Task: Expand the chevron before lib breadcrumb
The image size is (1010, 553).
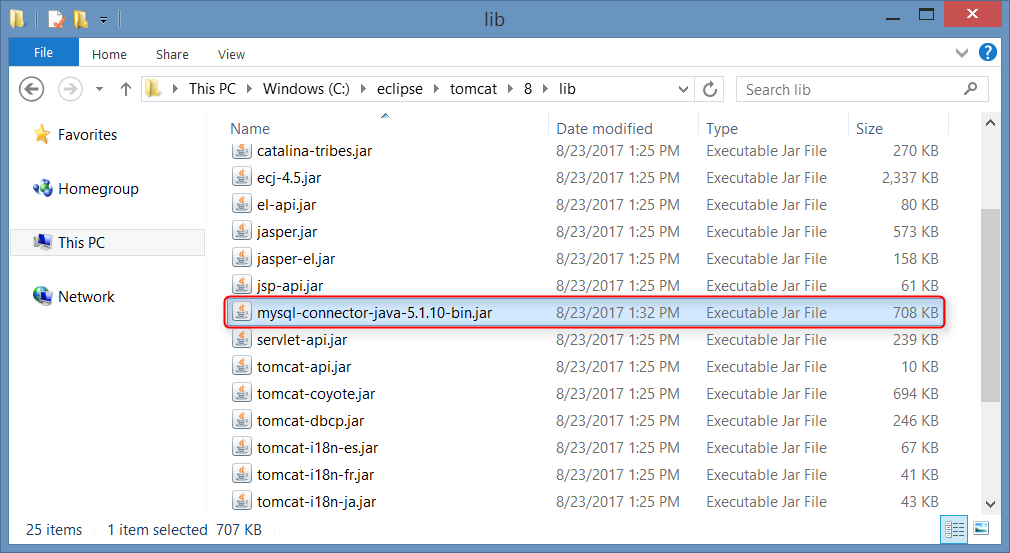Action: 546,89
